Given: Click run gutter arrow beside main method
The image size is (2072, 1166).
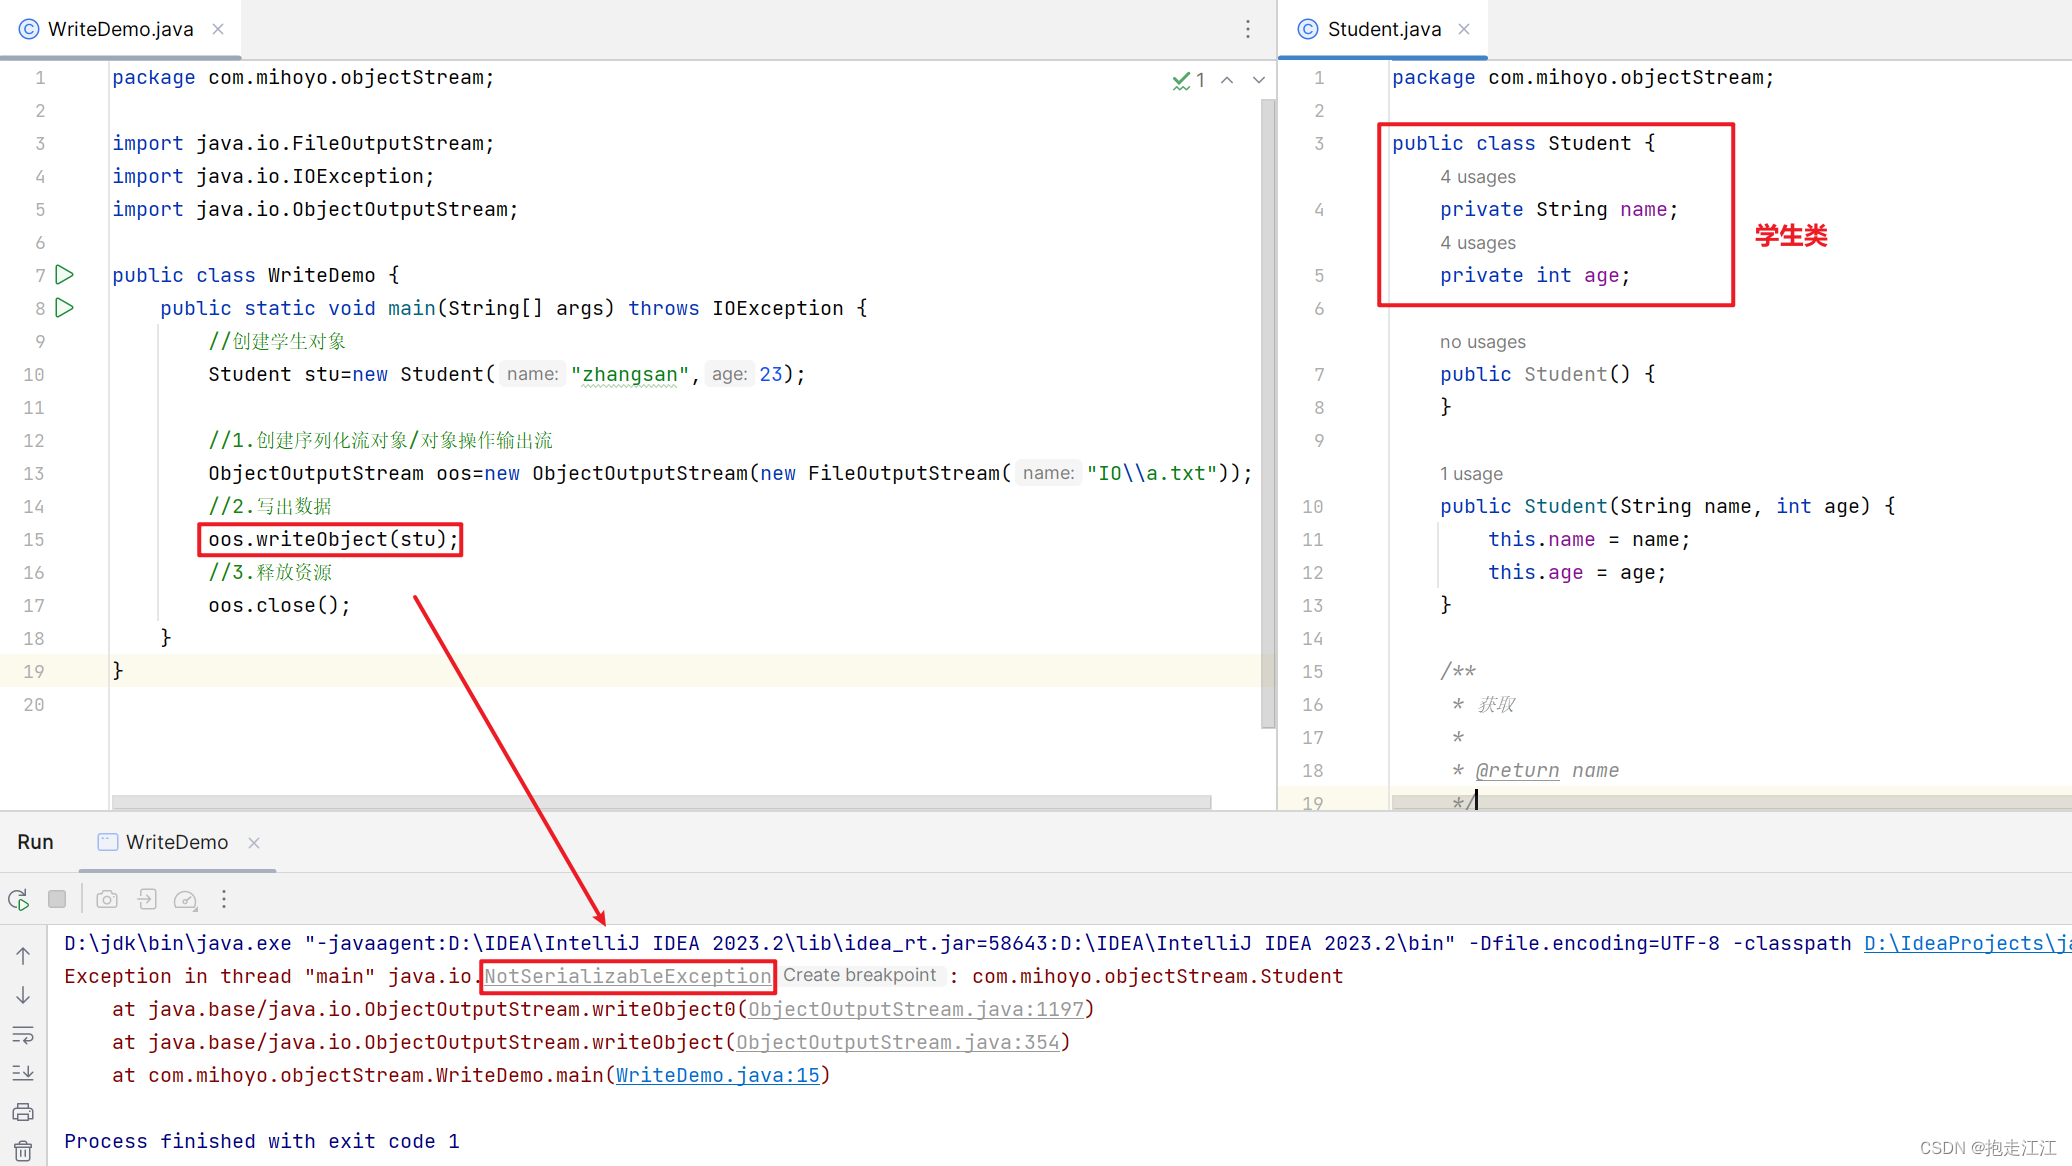Looking at the screenshot, I should pyautogui.click(x=65, y=307).
